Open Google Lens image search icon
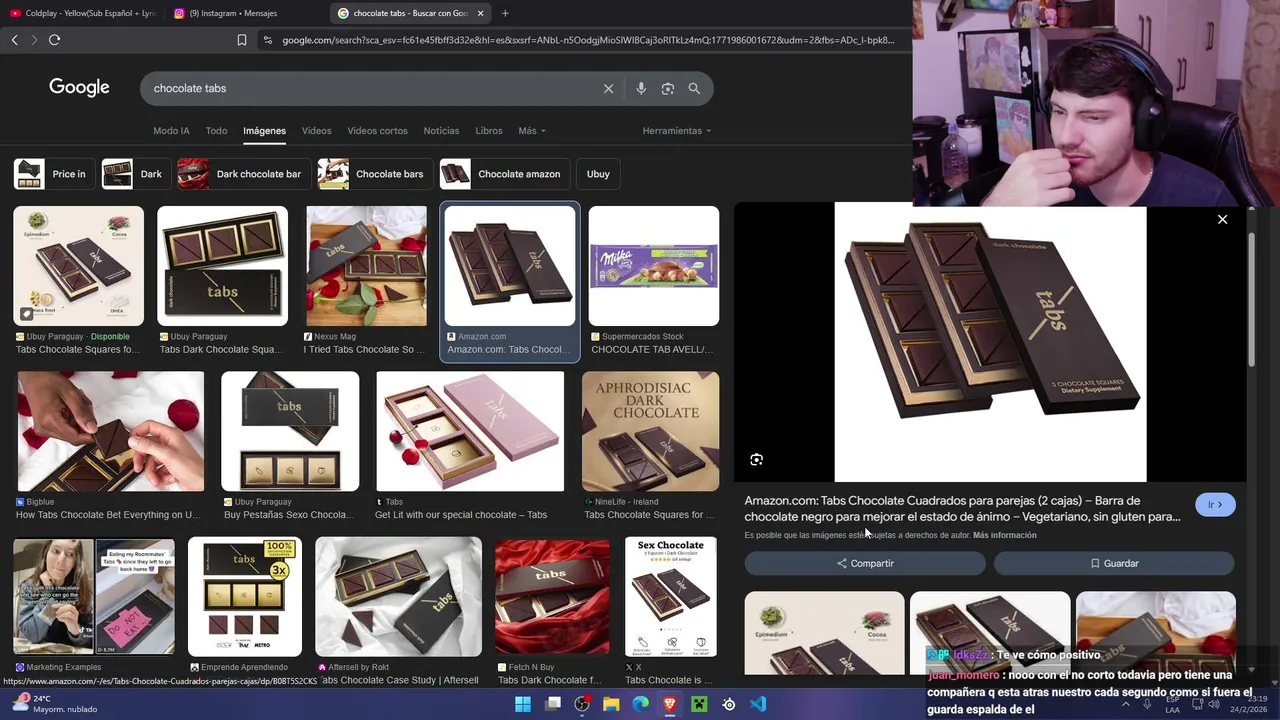Screen dimensions: 1280x720 (x=668, y=88)
